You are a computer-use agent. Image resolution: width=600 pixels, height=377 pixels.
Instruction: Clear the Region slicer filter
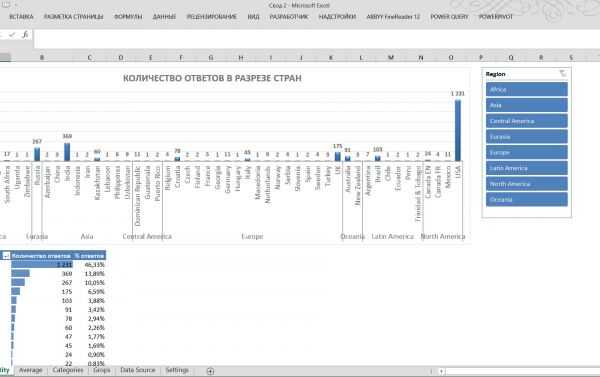pos(562,73)
